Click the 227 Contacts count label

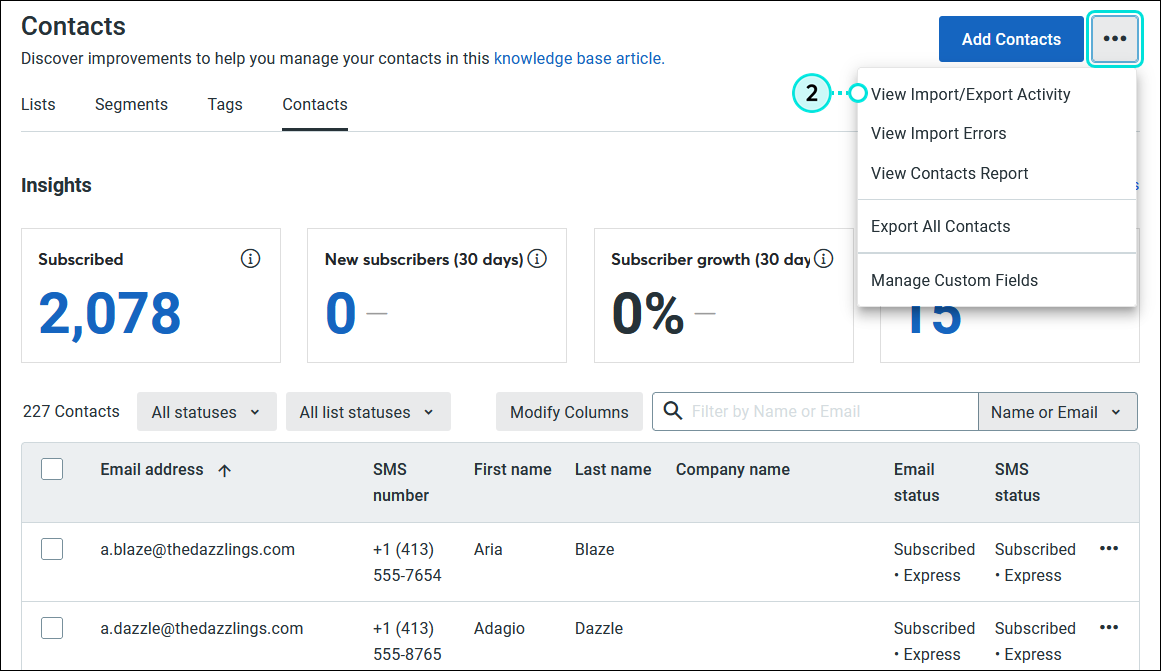pos(71,411)
